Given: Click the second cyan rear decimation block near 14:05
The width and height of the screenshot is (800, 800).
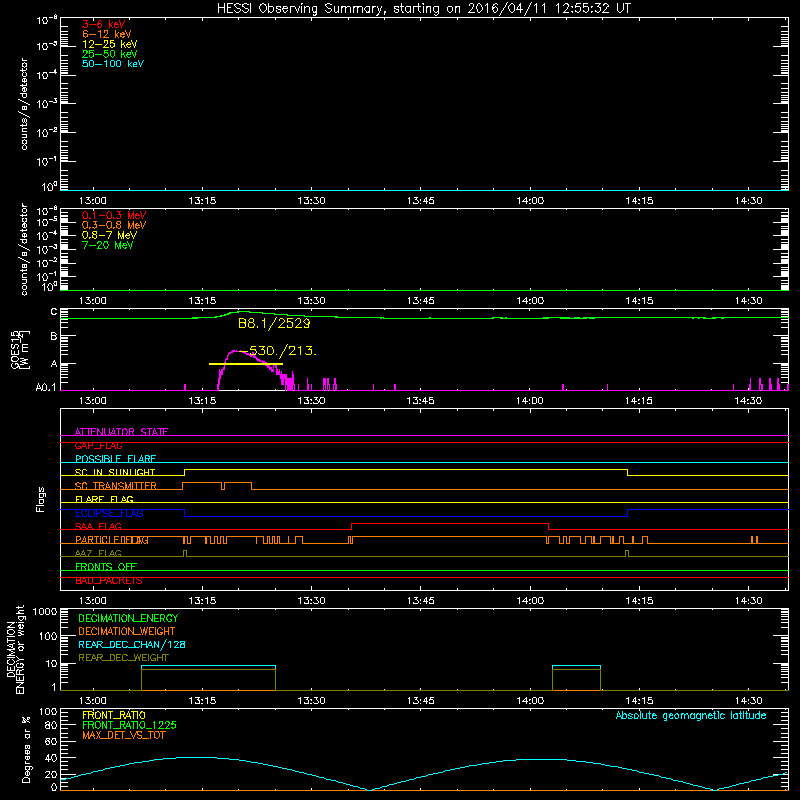Looking at the screenshot, I should coord(577,666).
